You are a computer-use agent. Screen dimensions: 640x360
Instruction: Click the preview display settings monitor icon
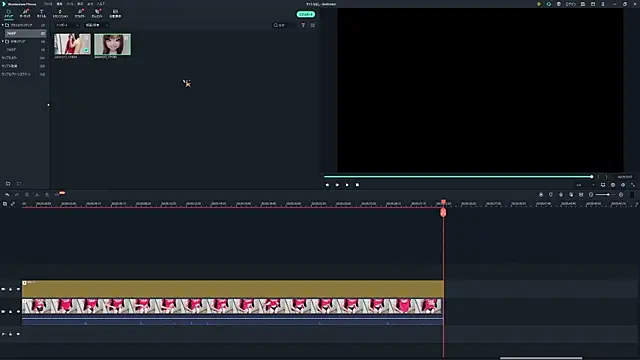click(x=603, y=185)
